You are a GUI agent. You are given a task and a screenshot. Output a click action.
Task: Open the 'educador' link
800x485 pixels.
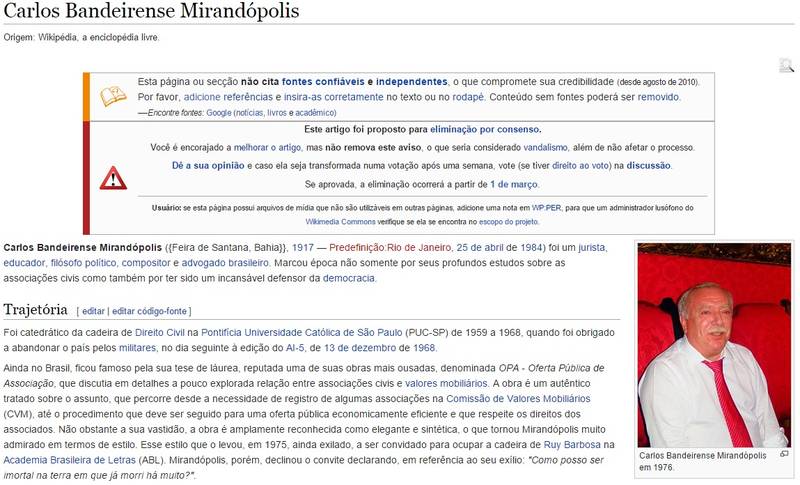pyautogui.click(x=24, y=263)
